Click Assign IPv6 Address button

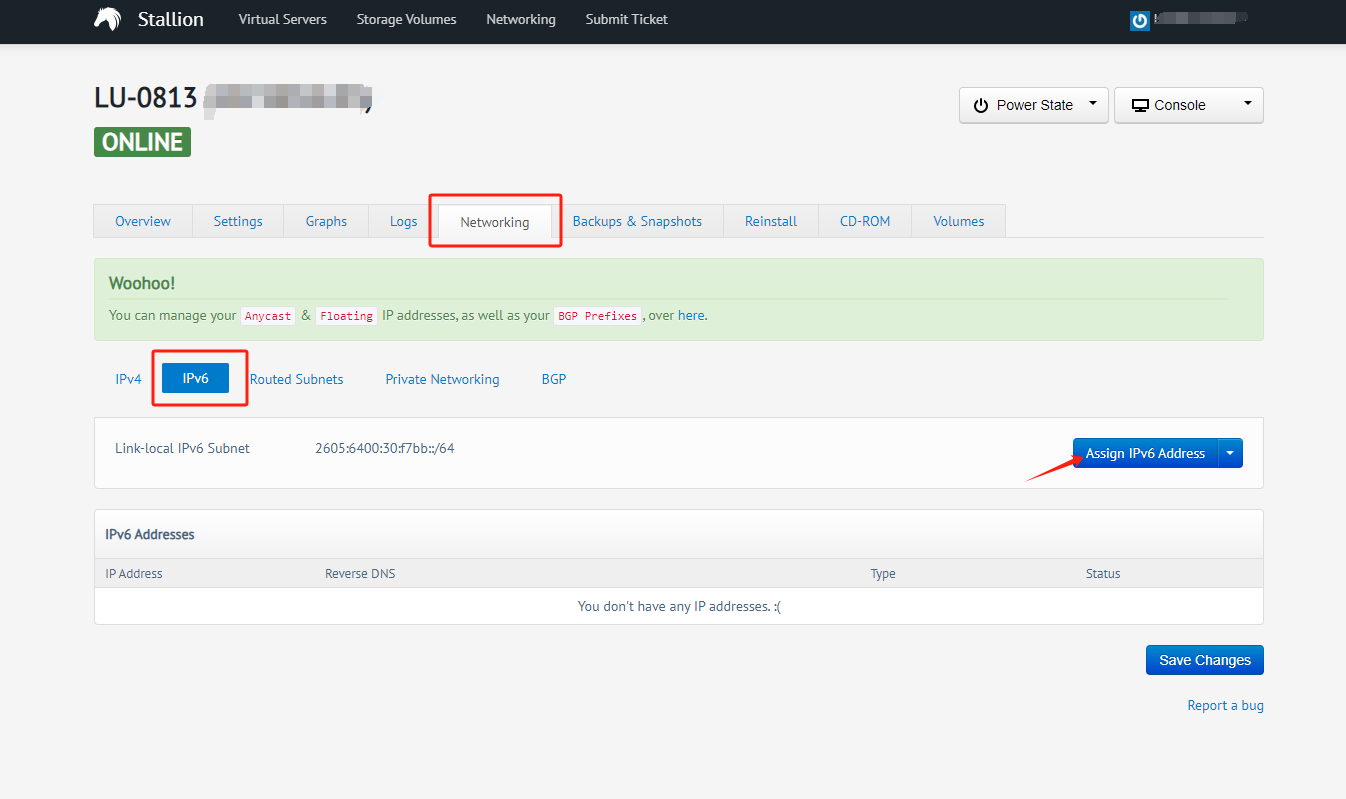point(1145,453)
